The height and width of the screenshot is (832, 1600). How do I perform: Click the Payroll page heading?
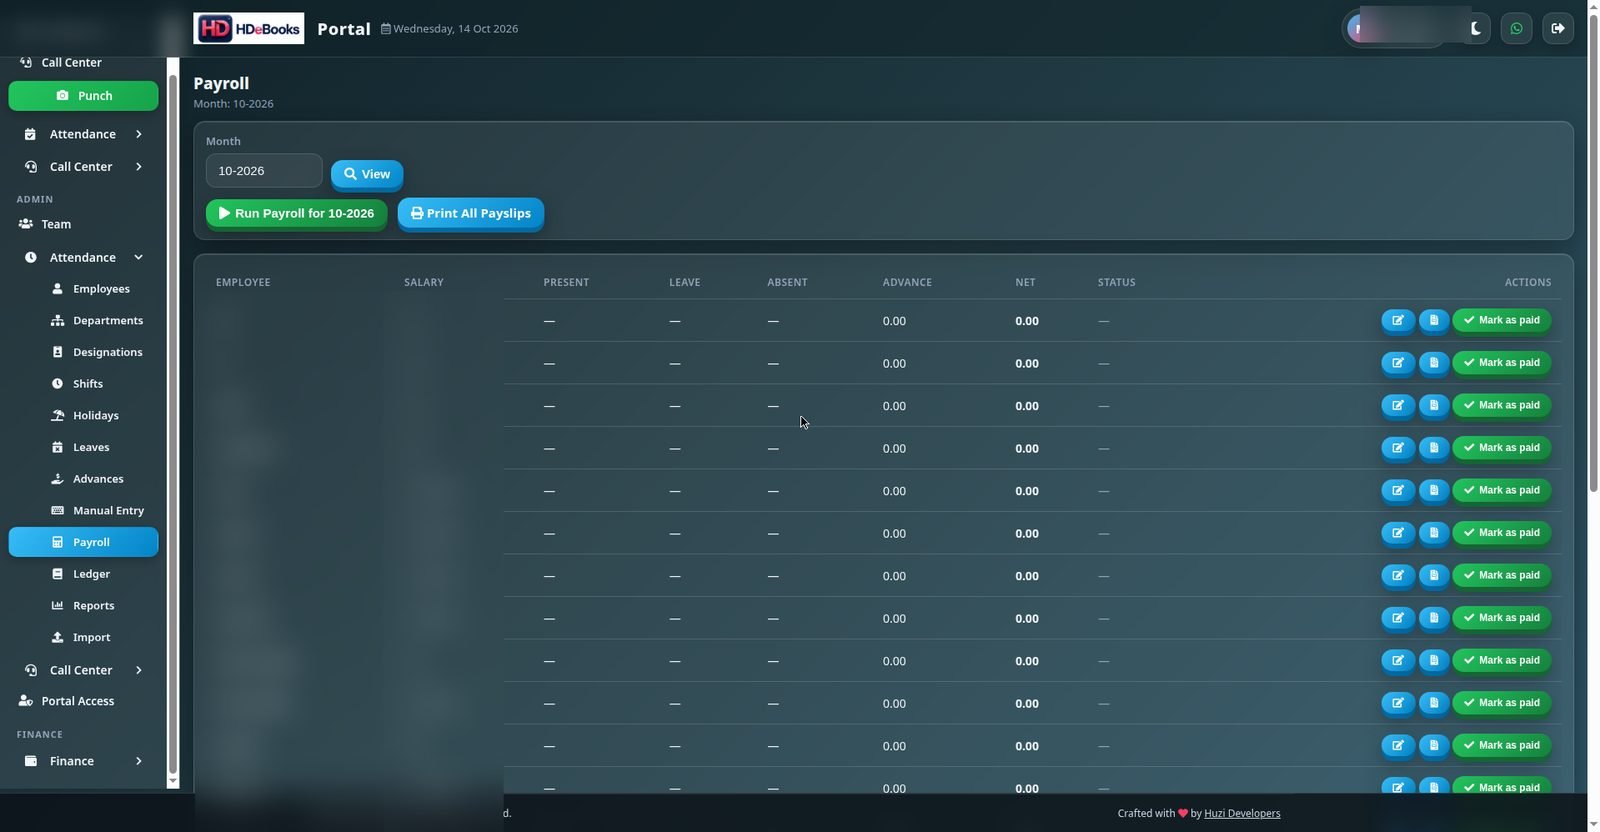[x=221, y=84]
